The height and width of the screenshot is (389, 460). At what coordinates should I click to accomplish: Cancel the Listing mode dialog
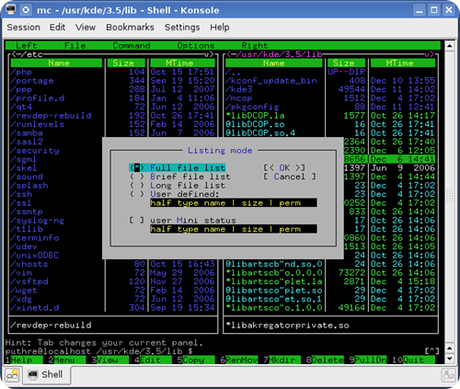coord(289,177)
